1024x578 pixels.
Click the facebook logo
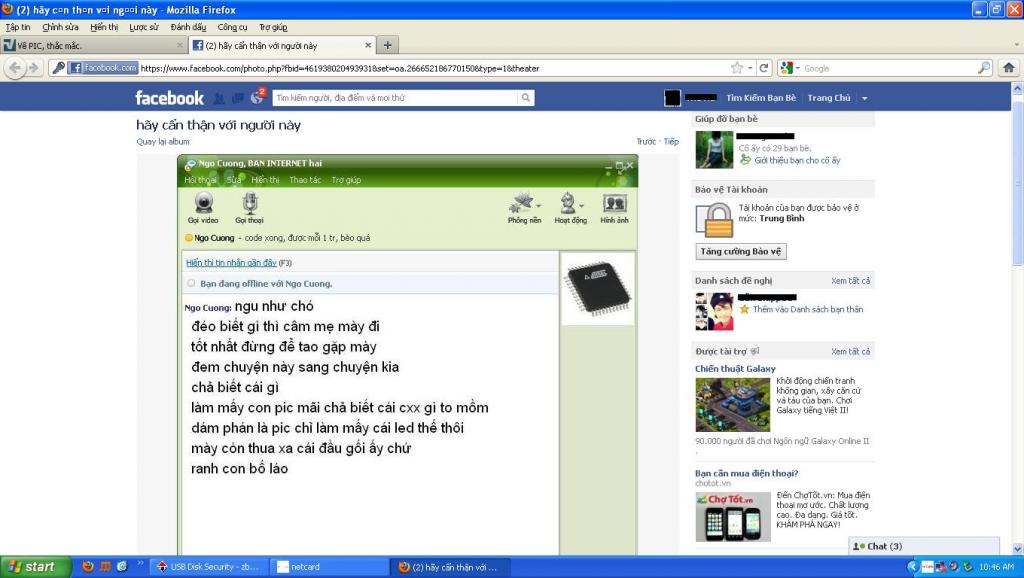(x=169, y=98)
